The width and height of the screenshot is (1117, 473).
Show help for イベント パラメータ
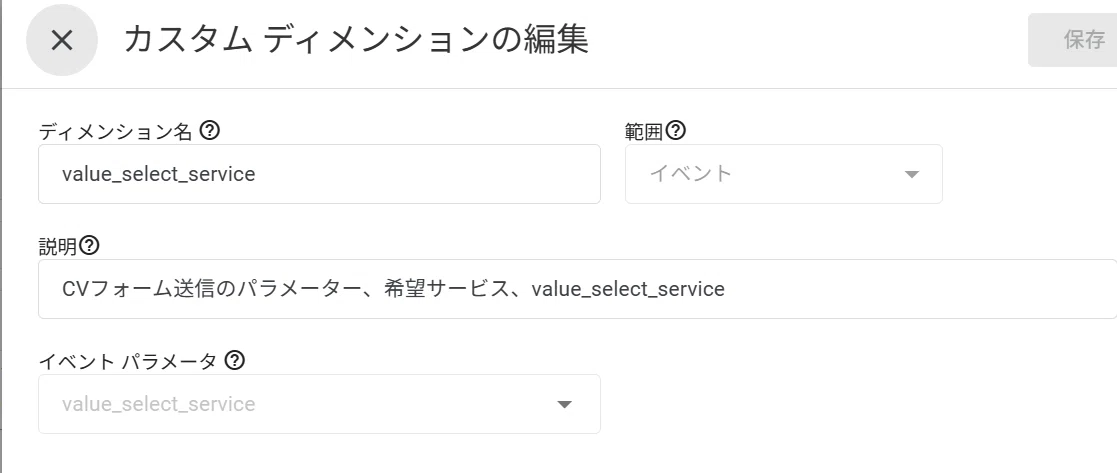click(234, 360)
